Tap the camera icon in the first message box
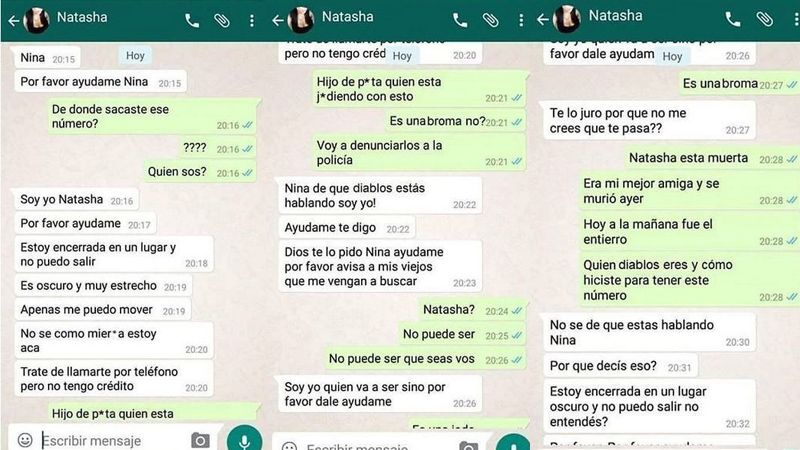 pyautogui.click(x=200, y=440)
